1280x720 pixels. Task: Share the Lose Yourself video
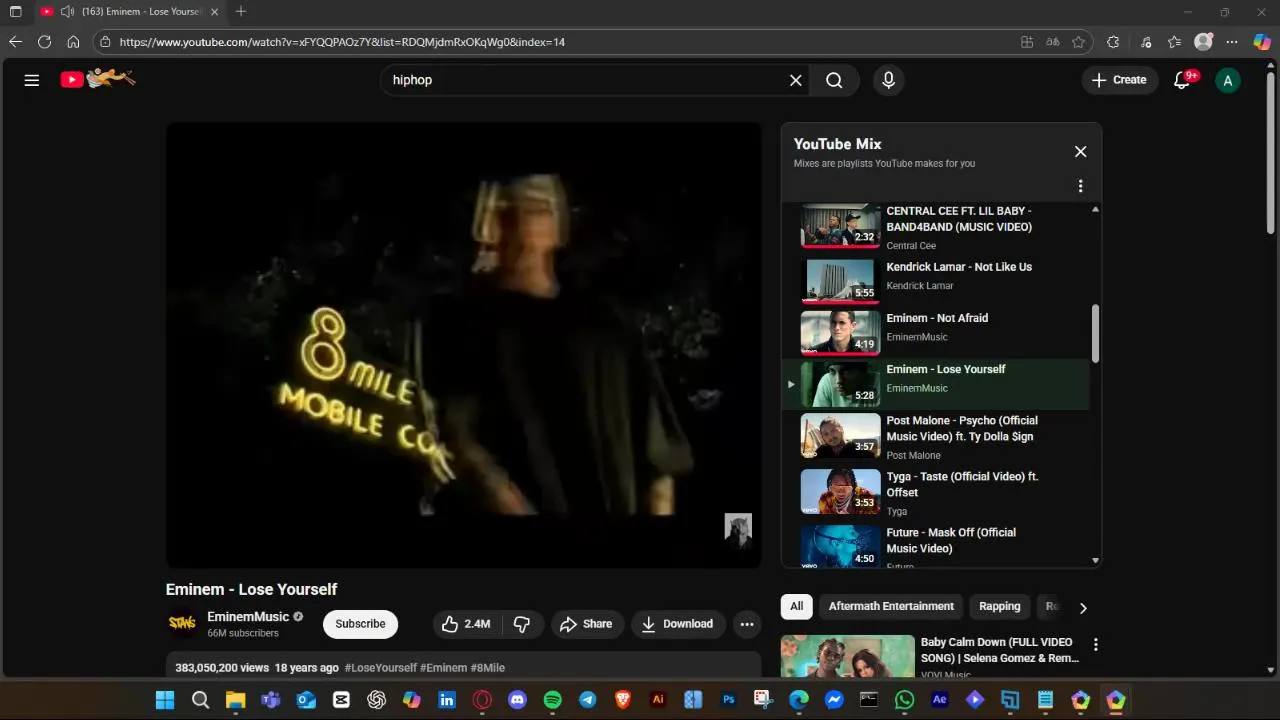pyautogui.click(x=586, y=624)
